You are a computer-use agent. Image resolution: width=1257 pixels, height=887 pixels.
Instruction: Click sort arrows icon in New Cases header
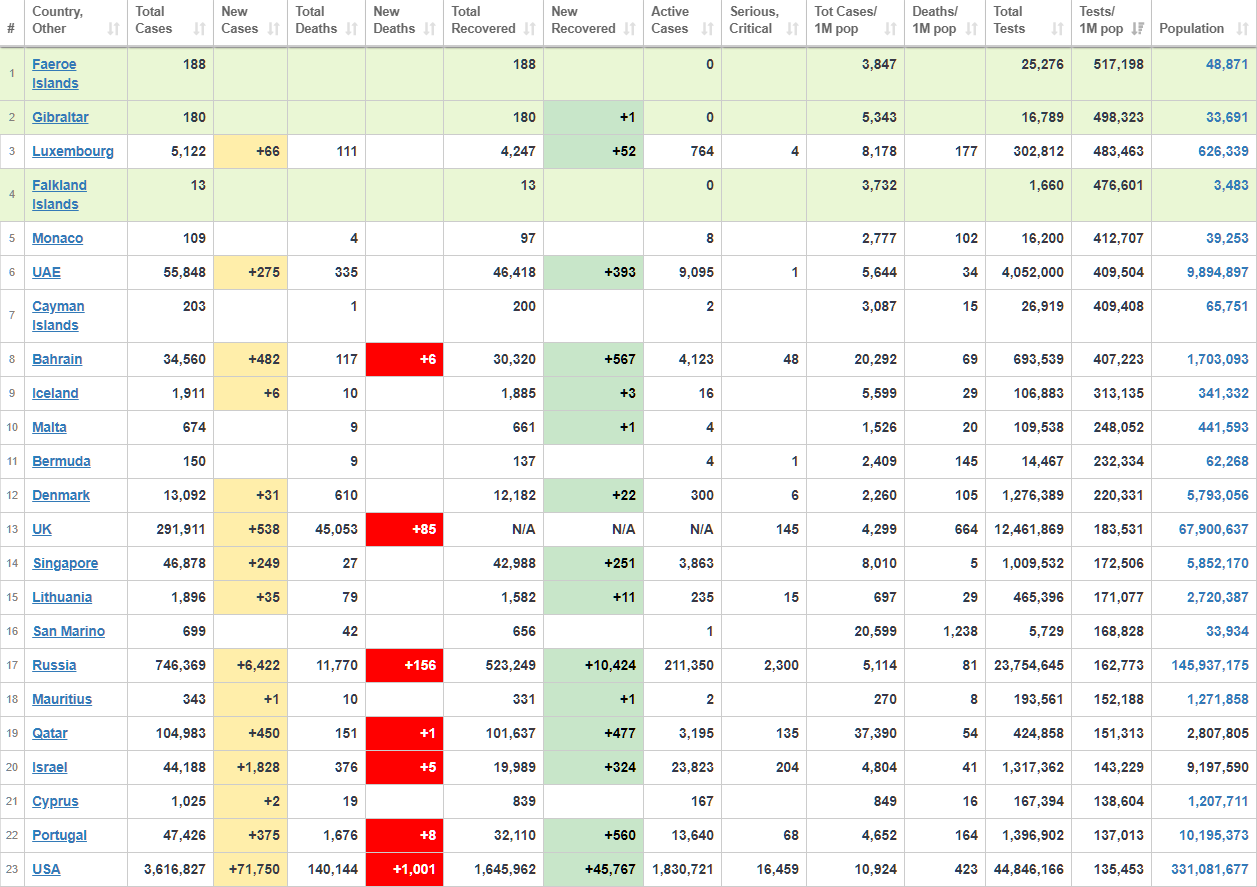point(273,29)
